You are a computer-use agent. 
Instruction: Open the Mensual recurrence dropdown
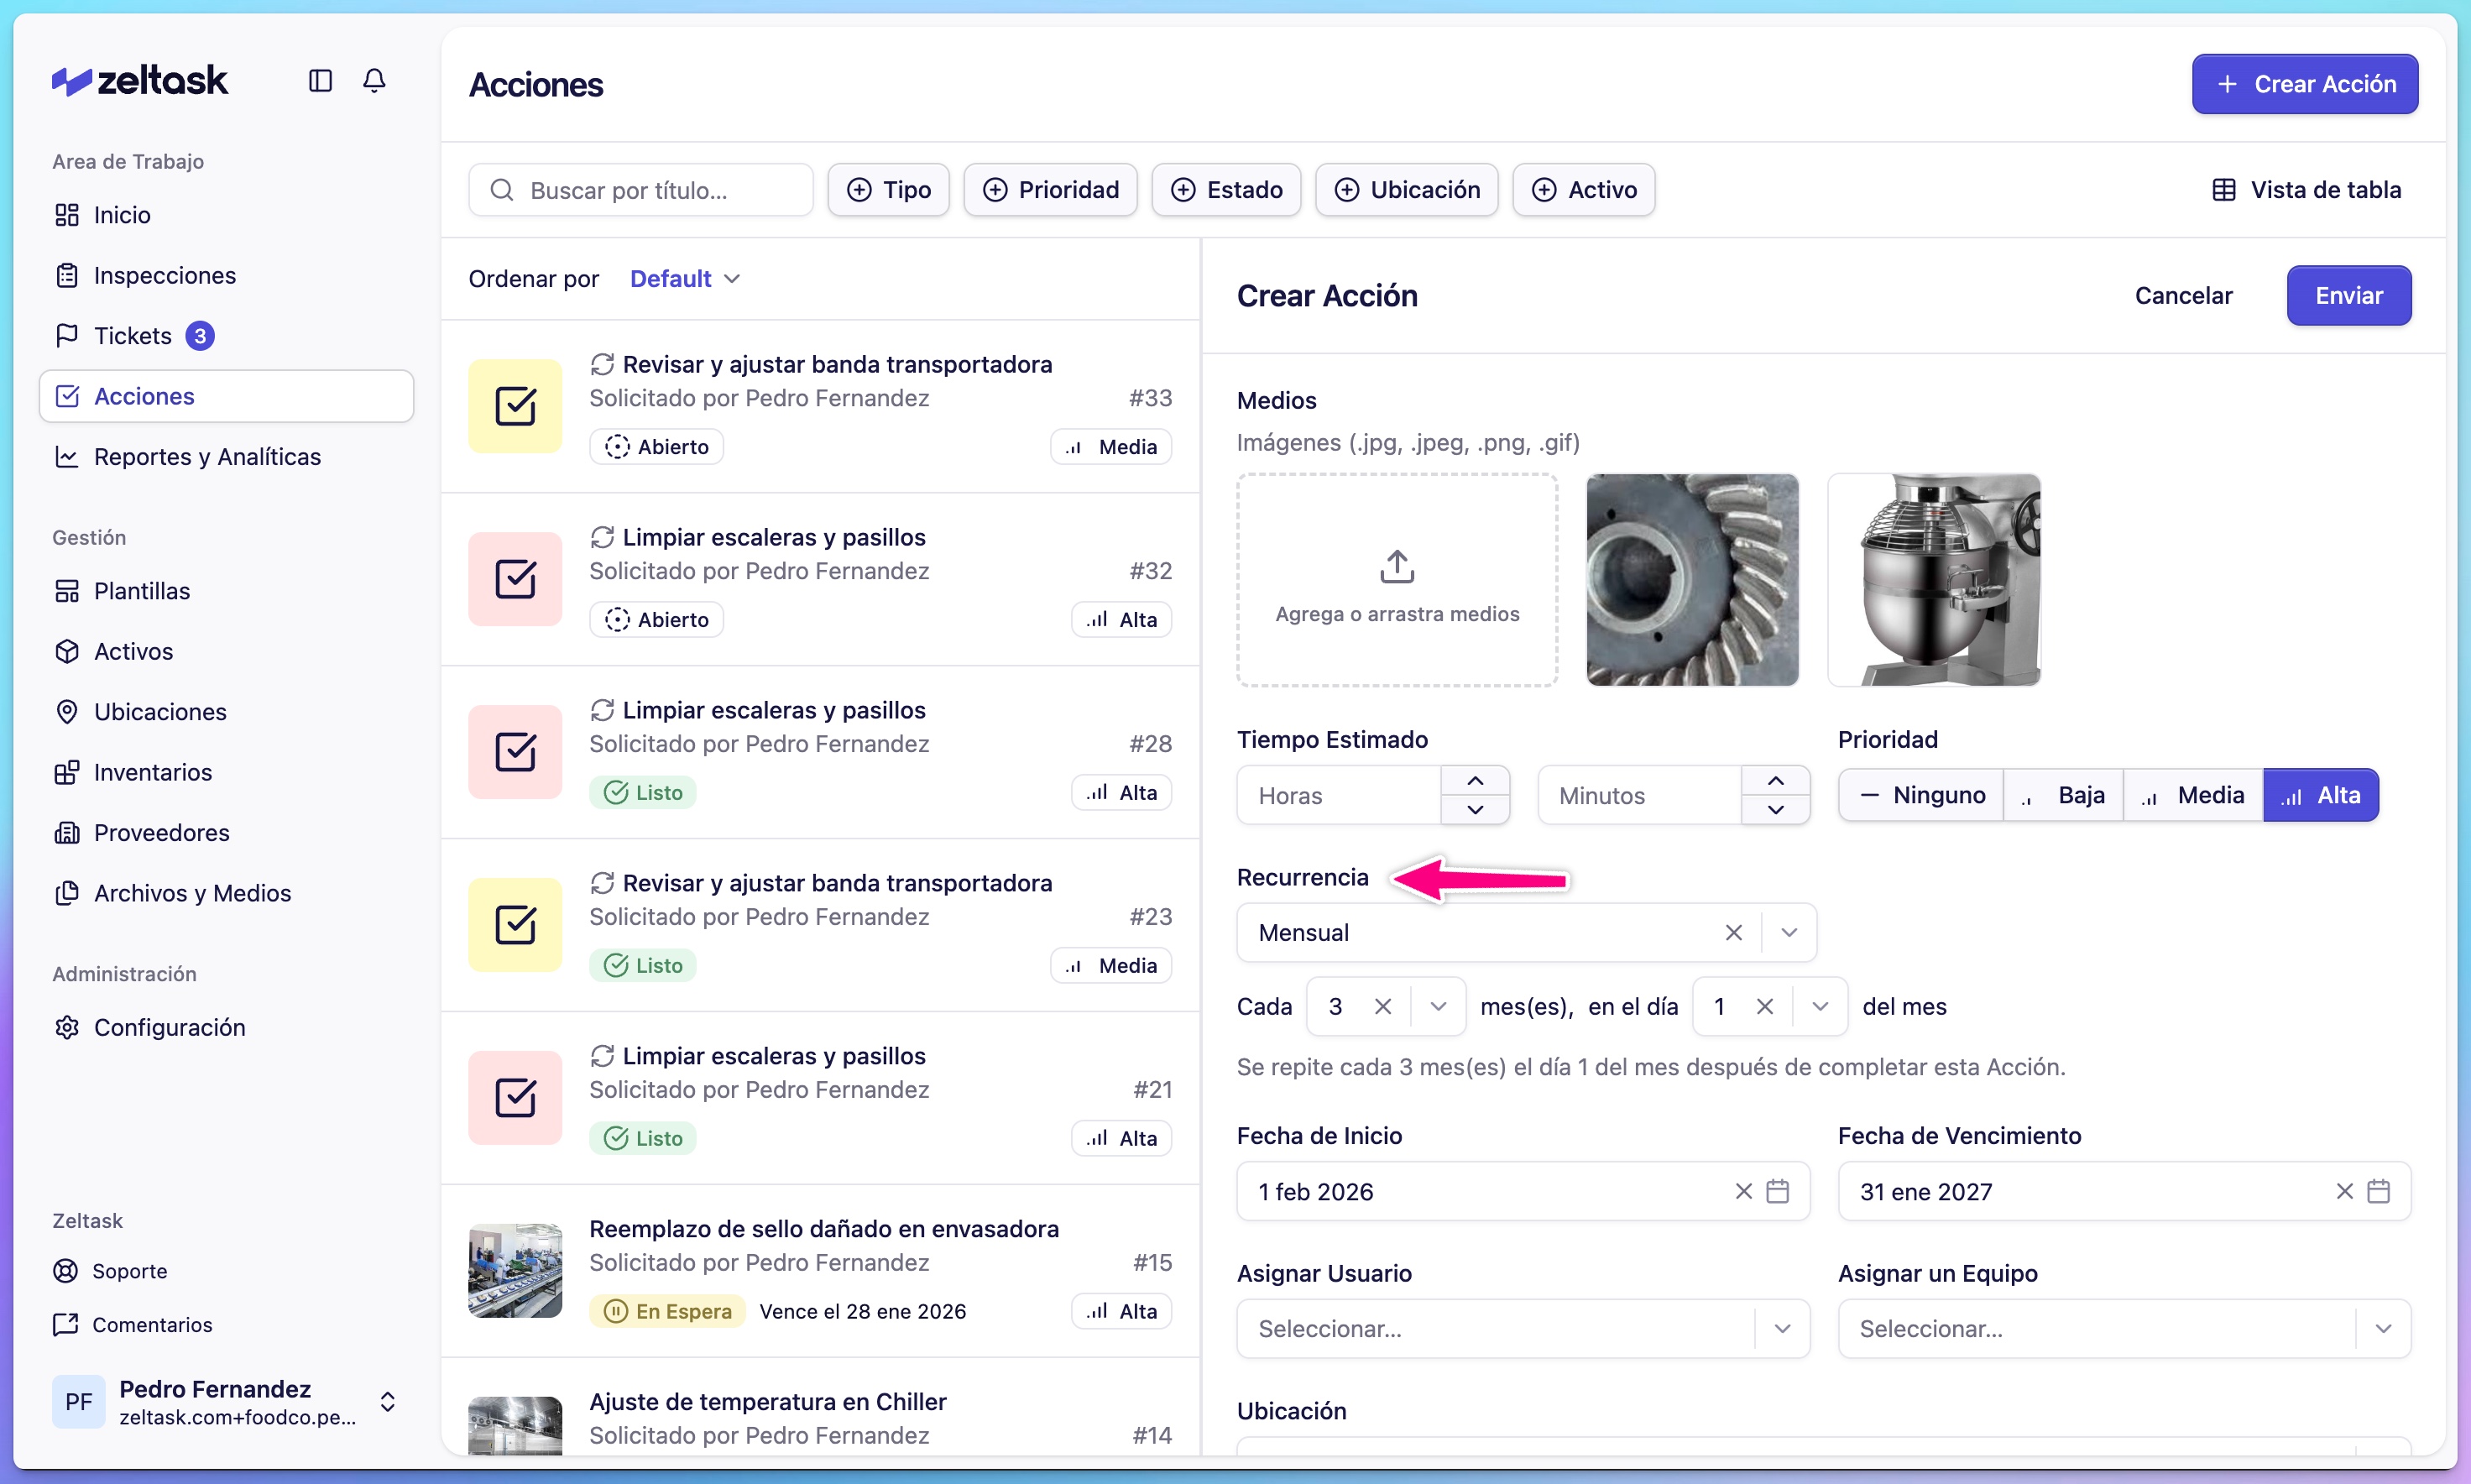pyautogui.click(x=1789, y=932)
